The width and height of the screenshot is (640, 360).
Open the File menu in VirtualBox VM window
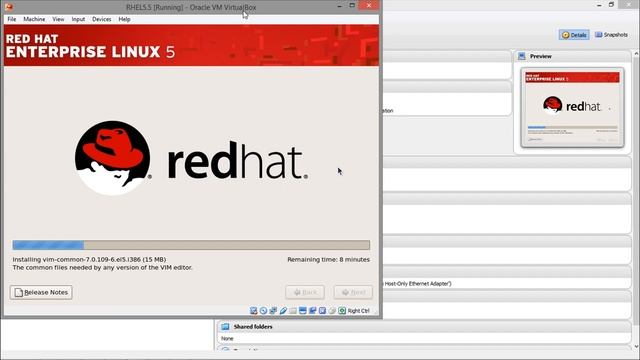[x=12, y=19]
